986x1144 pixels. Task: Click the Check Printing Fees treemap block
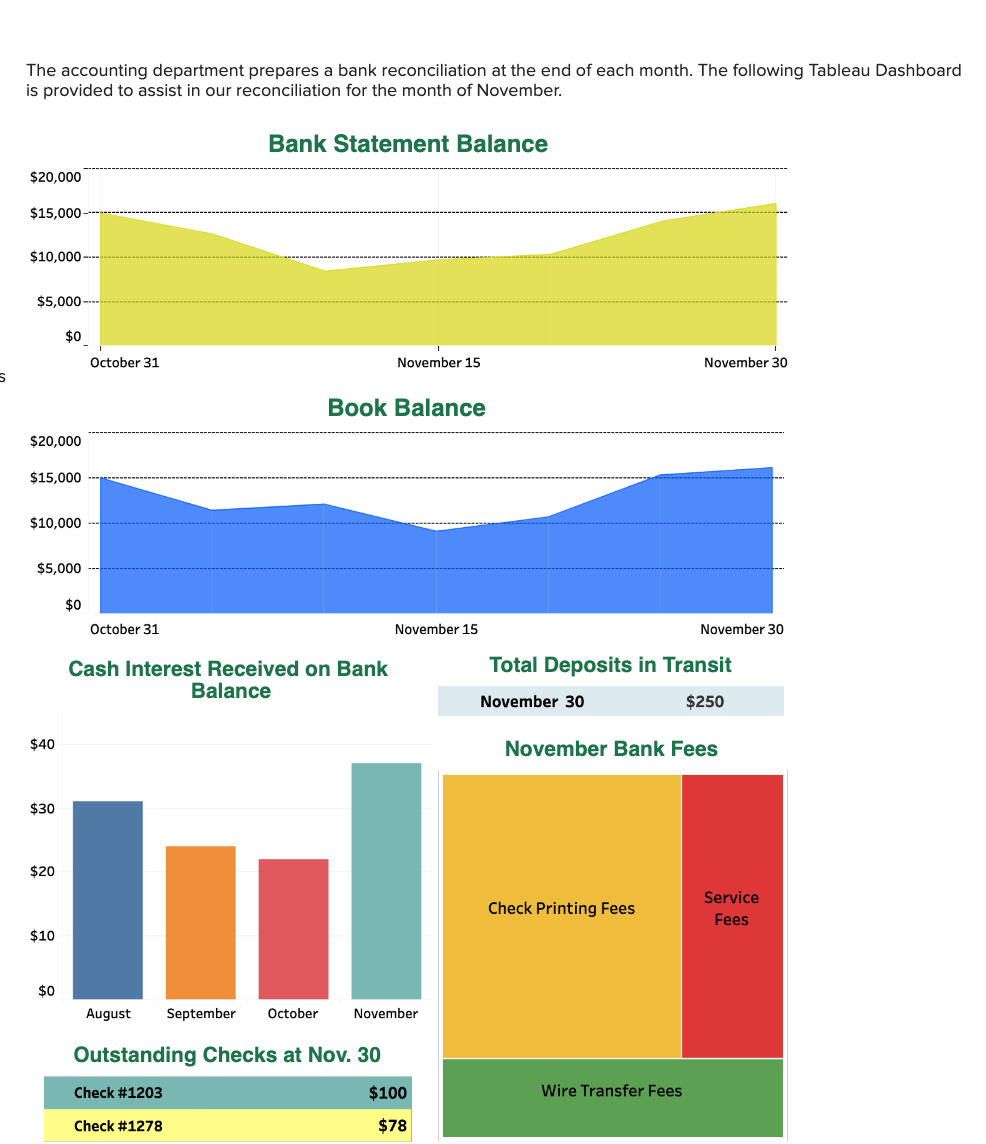pos(560,908)
